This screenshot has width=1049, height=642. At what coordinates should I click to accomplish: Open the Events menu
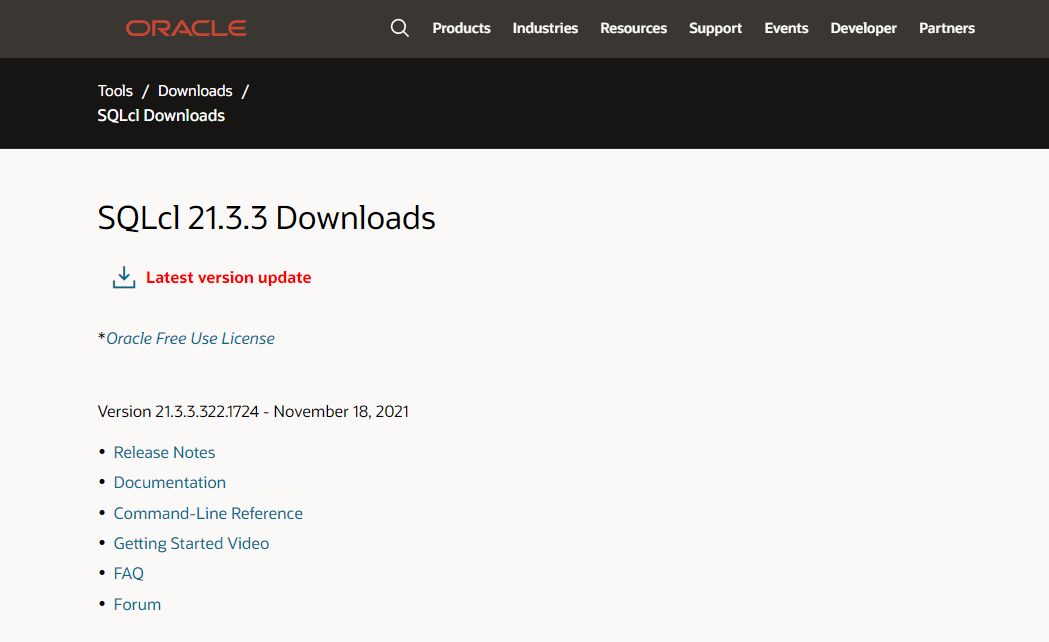click(x=786, y=28)
